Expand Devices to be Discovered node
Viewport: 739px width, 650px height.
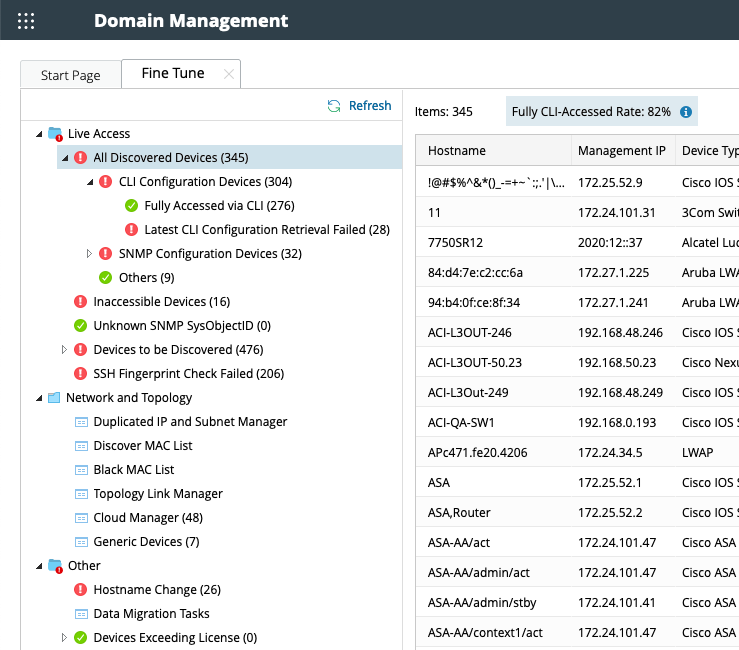coord(65,350)
